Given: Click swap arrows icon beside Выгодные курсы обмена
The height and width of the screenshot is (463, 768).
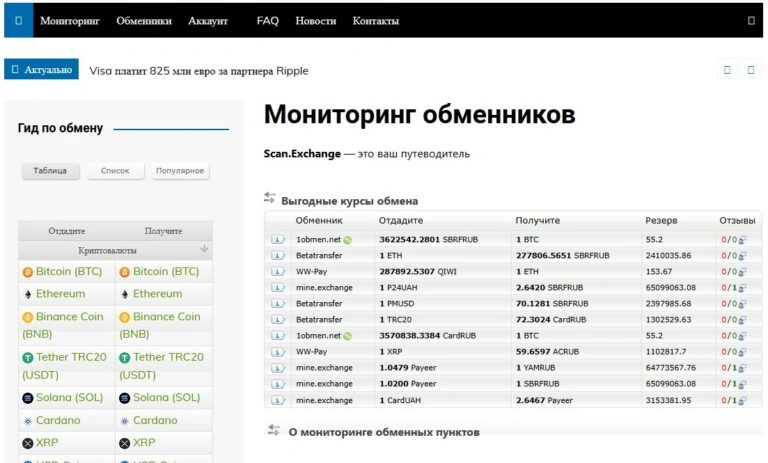Looking at the screenshot, I should [x=269, y=197].
